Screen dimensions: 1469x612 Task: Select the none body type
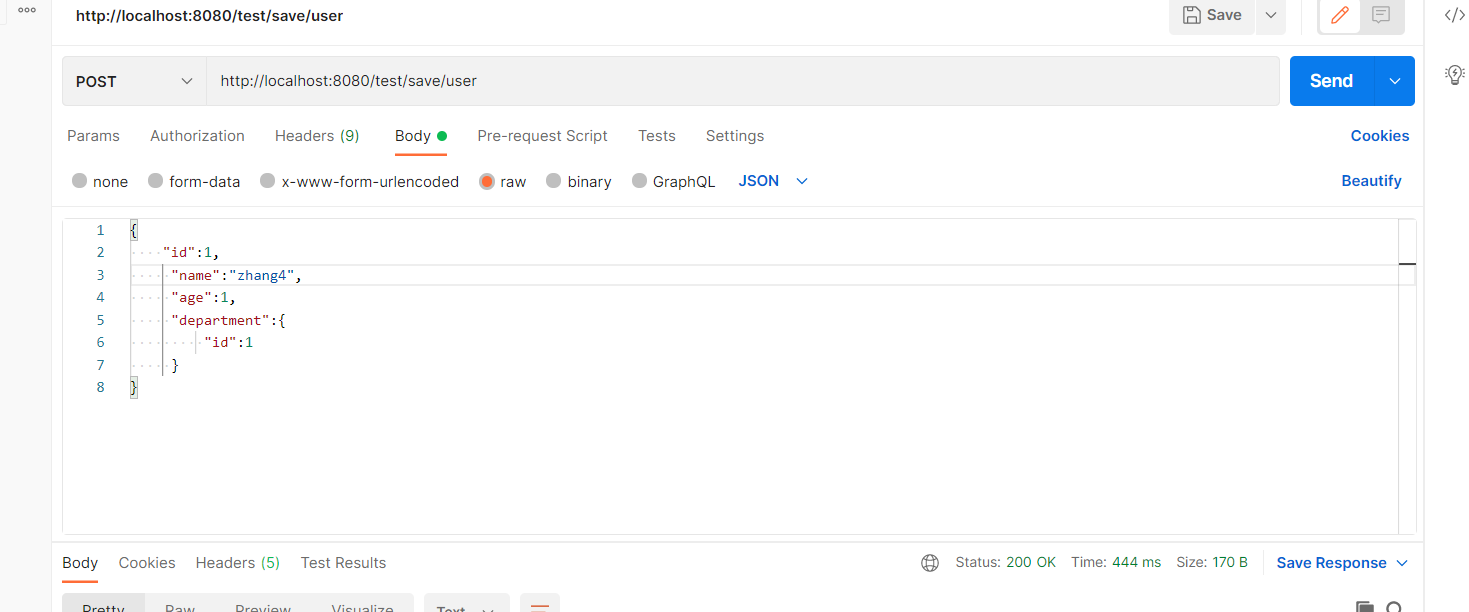(x=80, y=181)
